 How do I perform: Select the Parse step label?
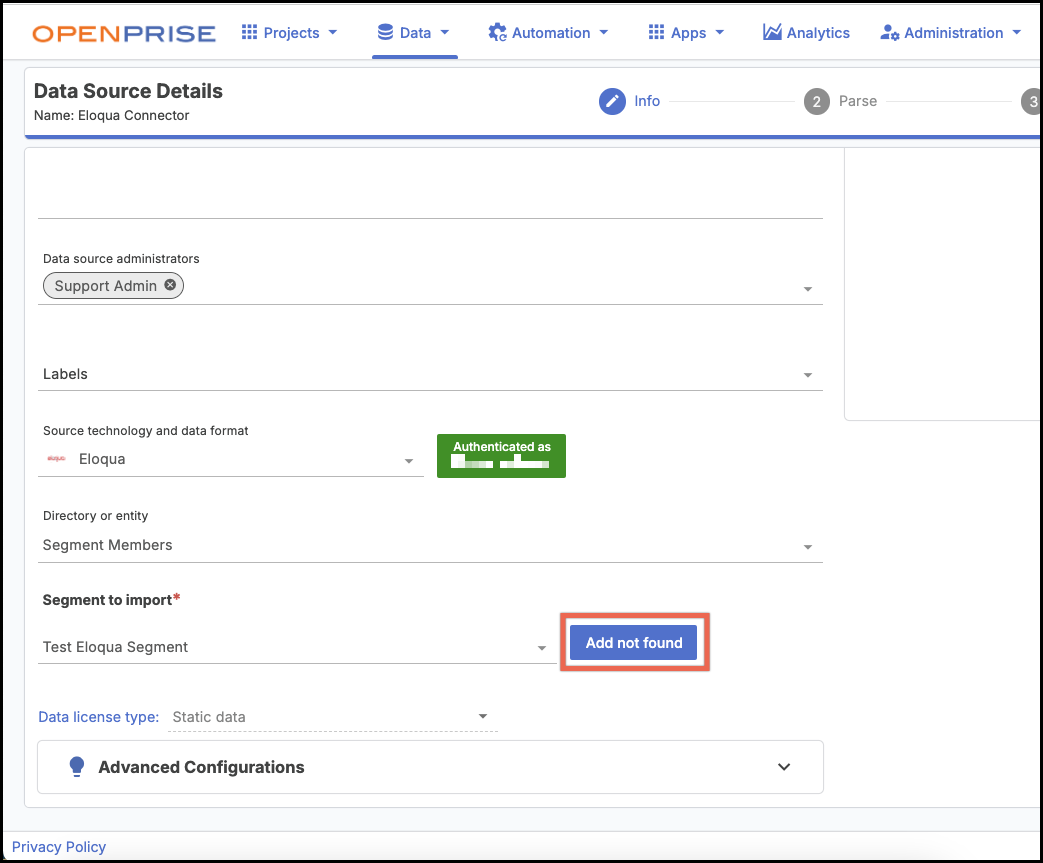pos(857,101)
